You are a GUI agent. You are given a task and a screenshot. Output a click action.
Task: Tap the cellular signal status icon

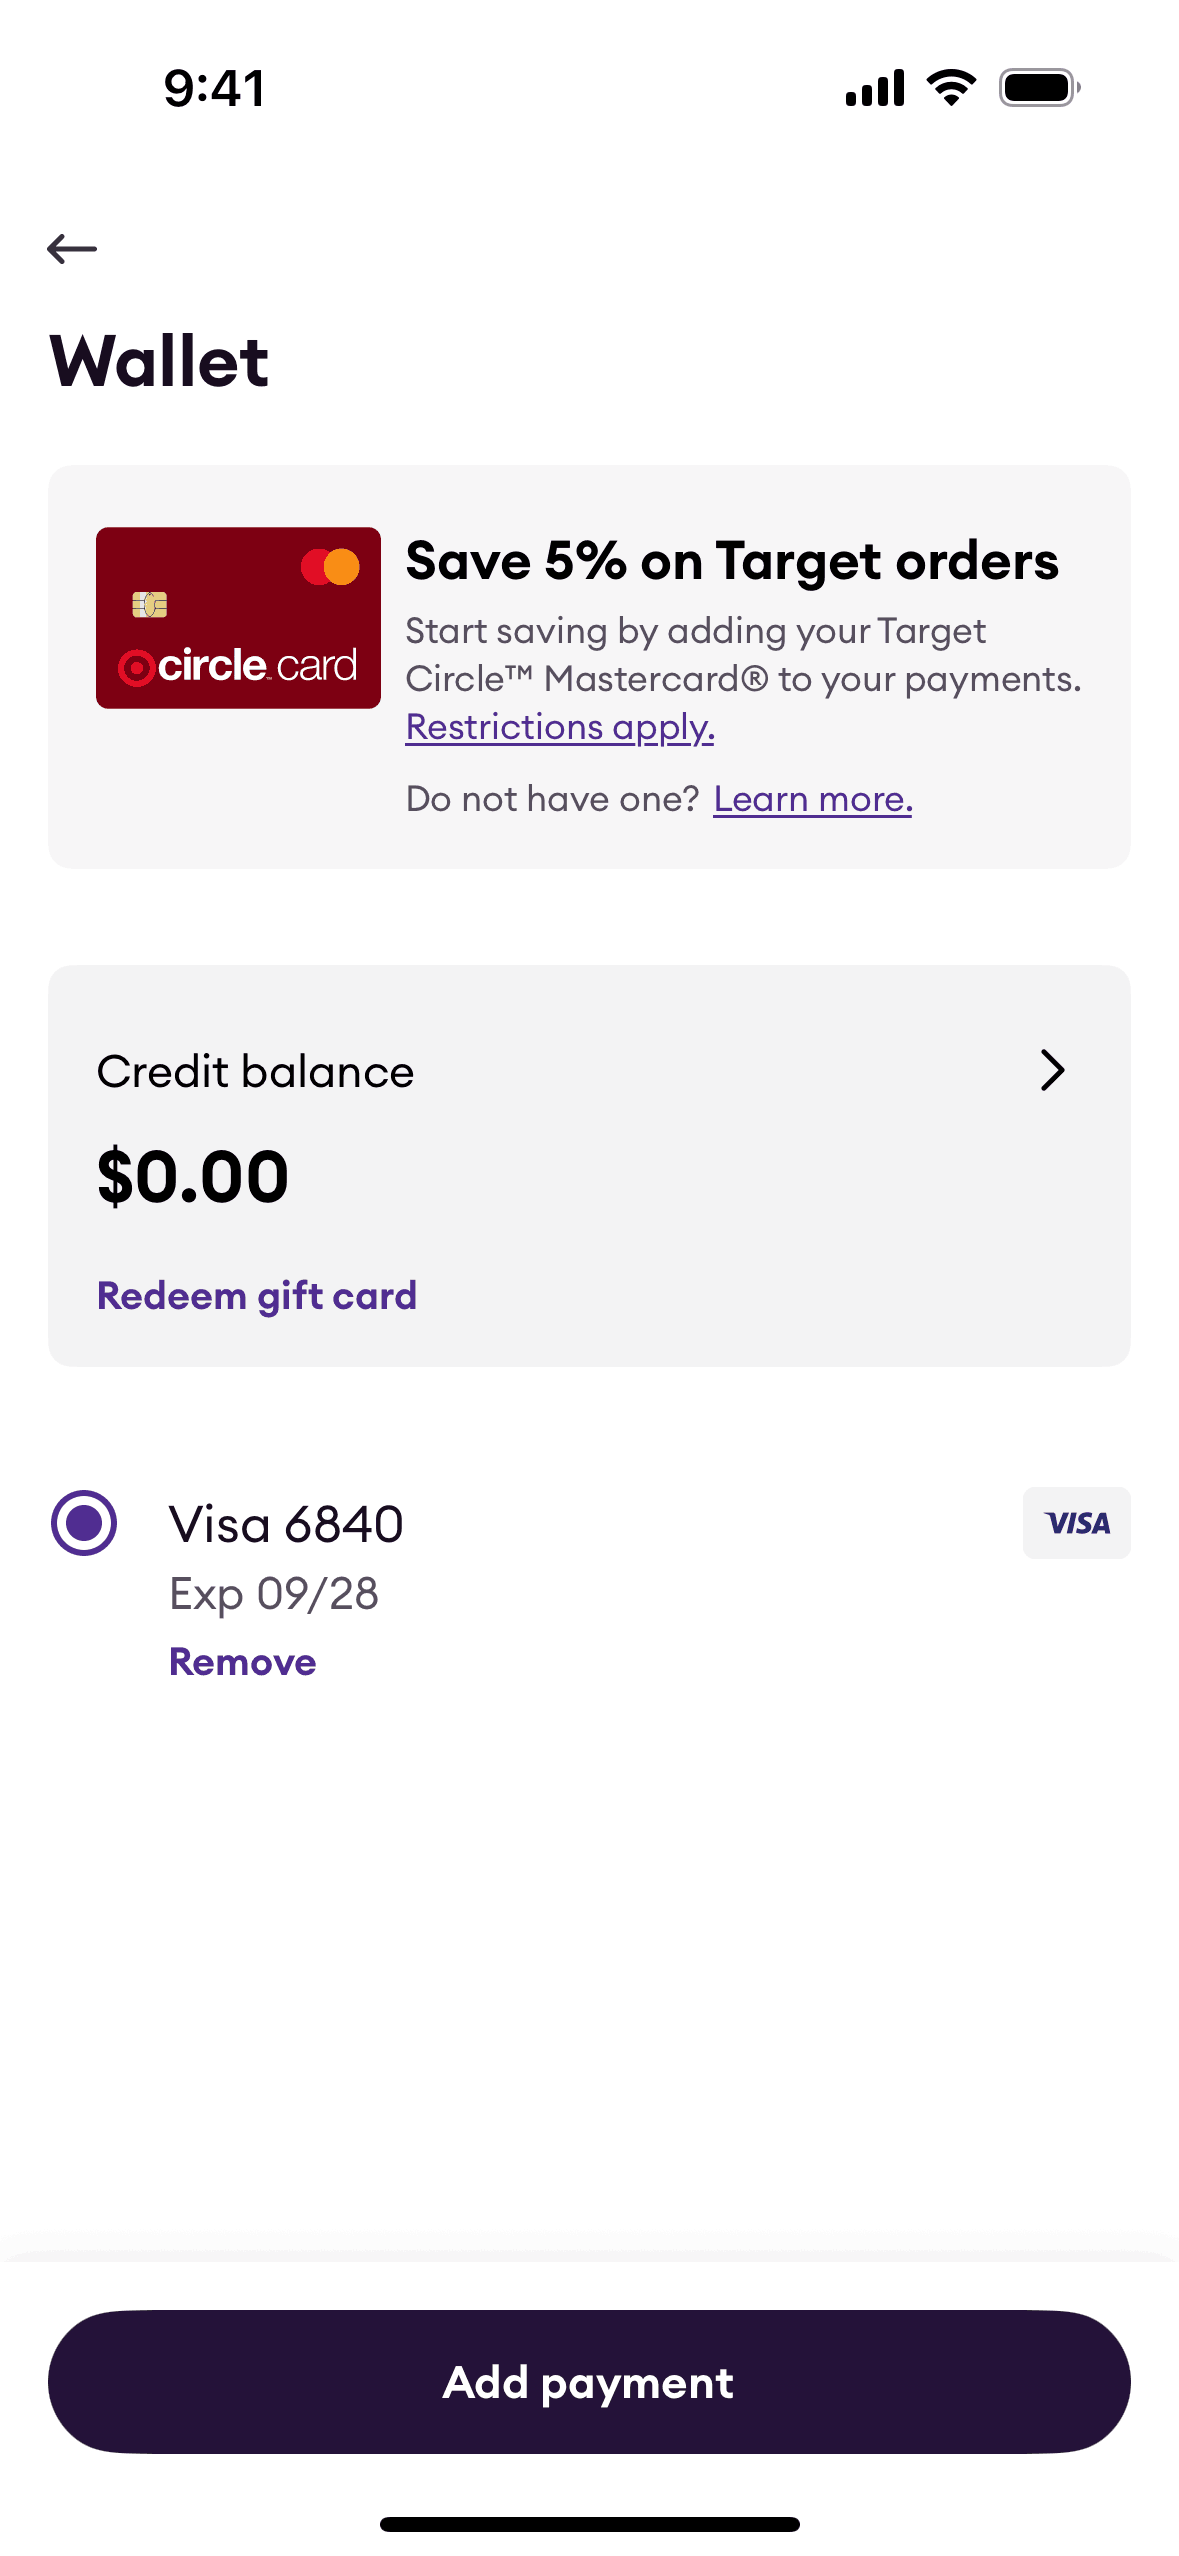pos(875,88)
